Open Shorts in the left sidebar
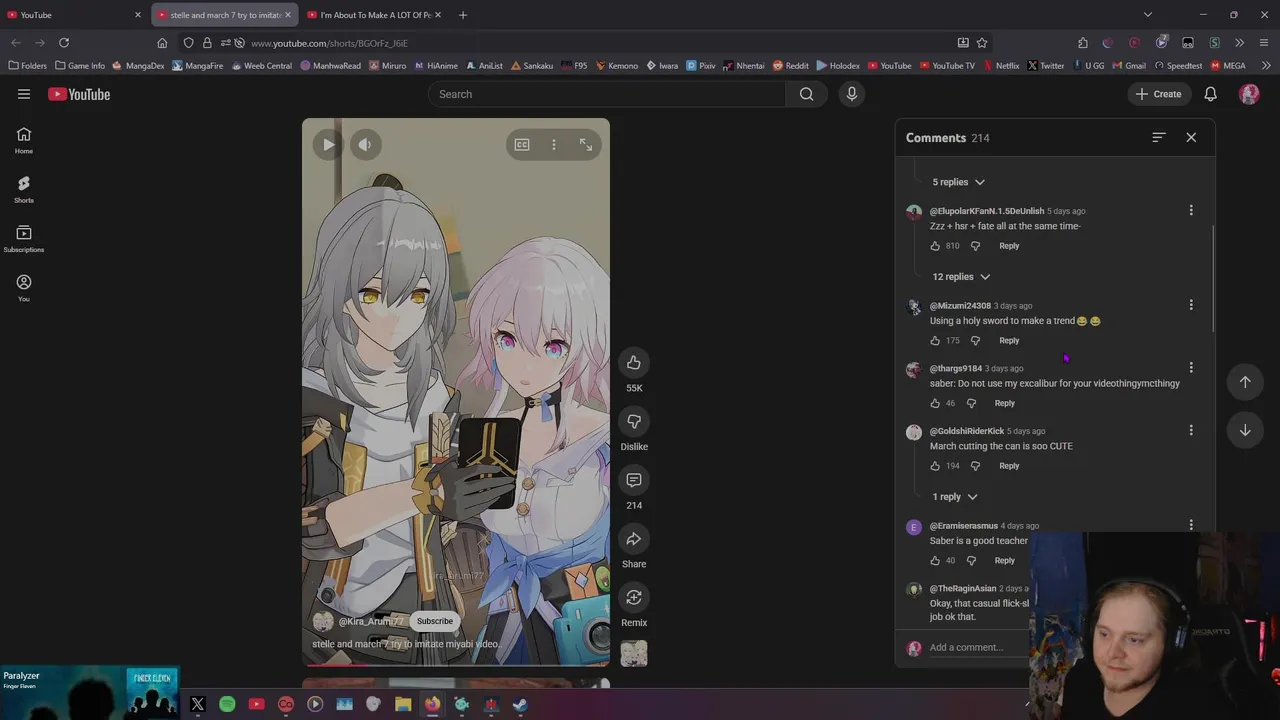 coord(24,189)
